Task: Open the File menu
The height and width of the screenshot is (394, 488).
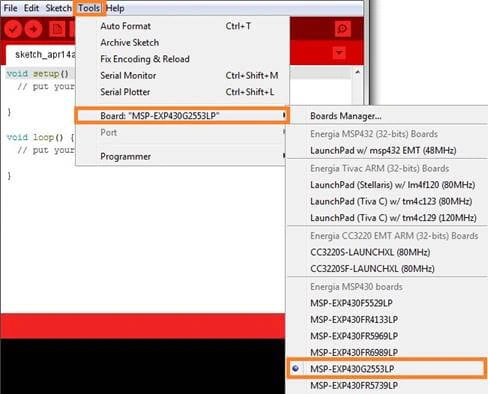Action: point(10,8)
